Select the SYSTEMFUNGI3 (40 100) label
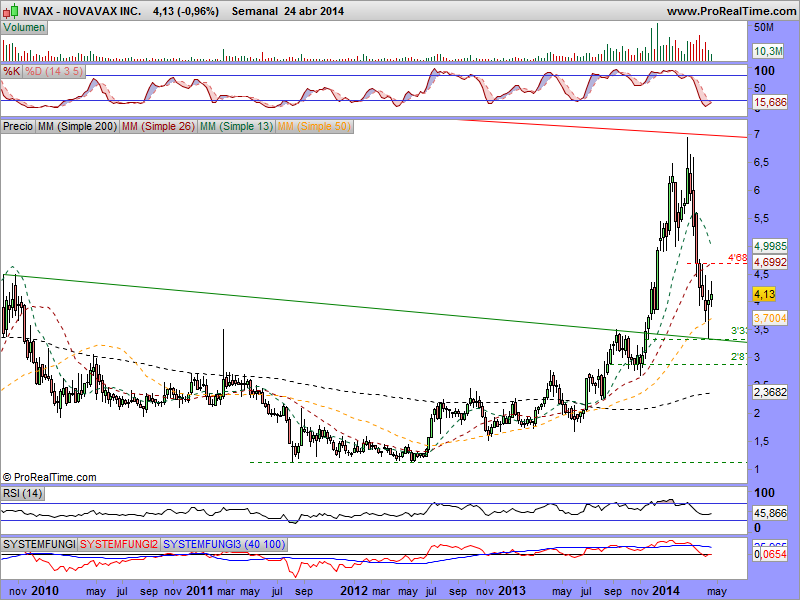Image resolution: width=800 pixels, height=600 pixels. point(224,544)
